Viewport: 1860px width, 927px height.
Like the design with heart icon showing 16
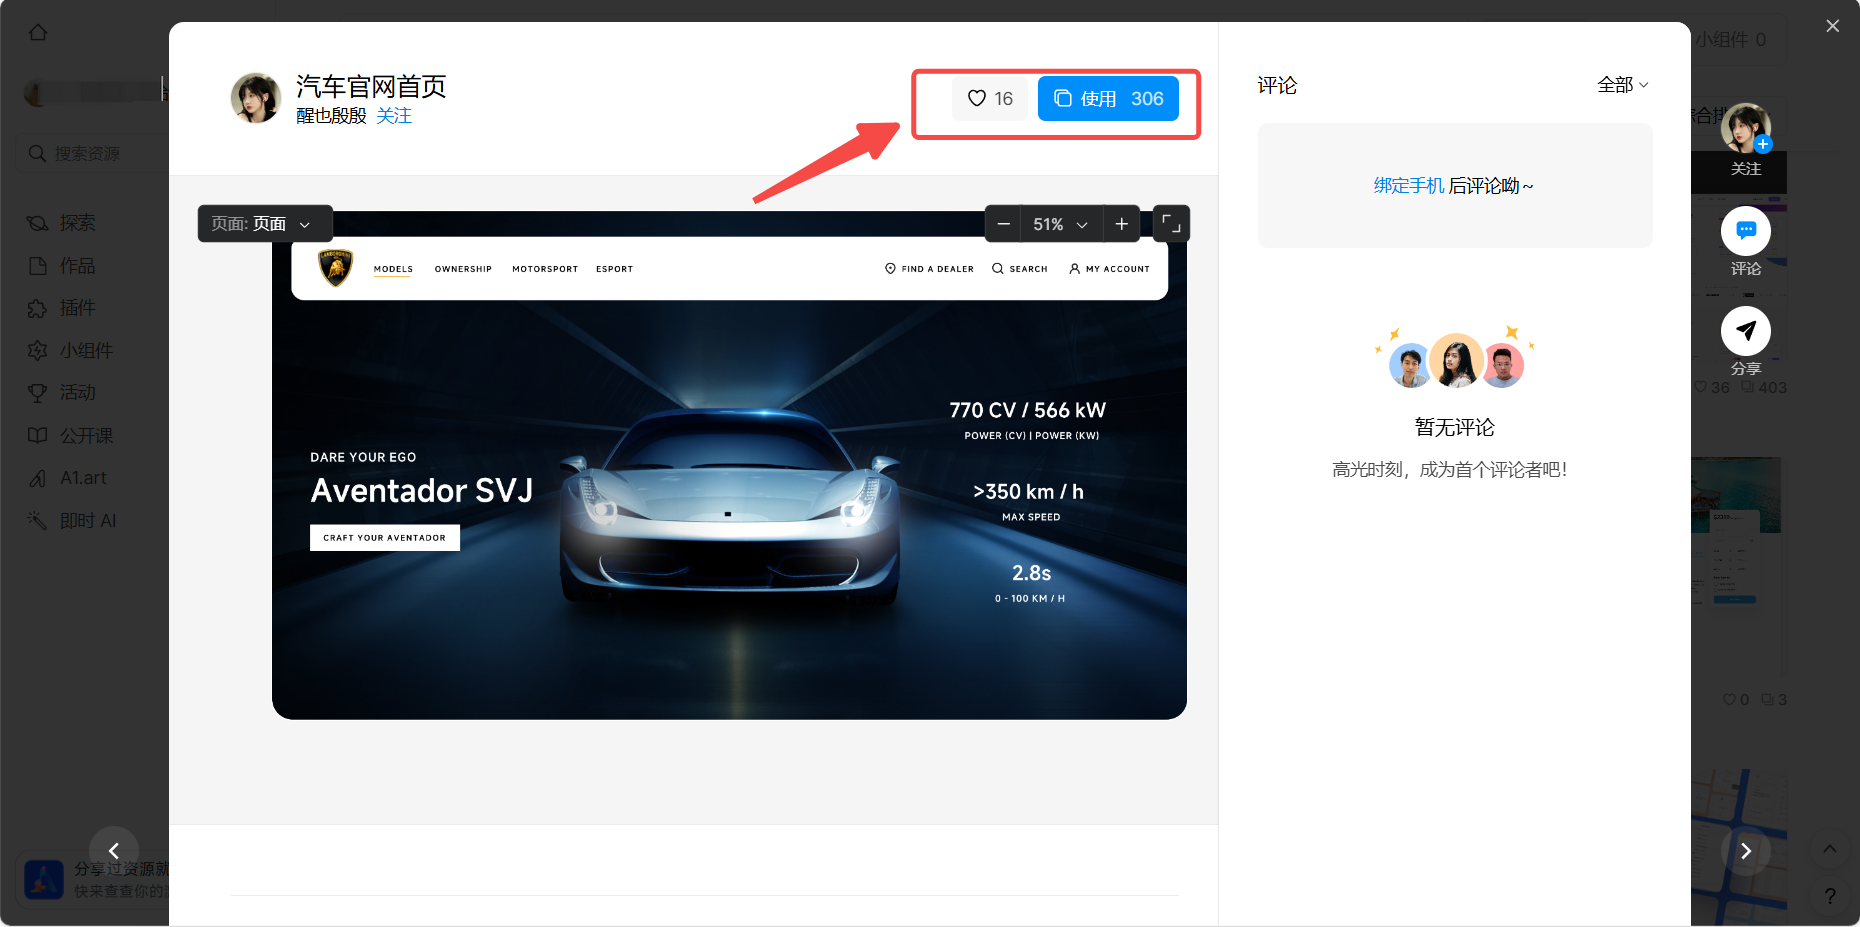[x=990, y=98]
